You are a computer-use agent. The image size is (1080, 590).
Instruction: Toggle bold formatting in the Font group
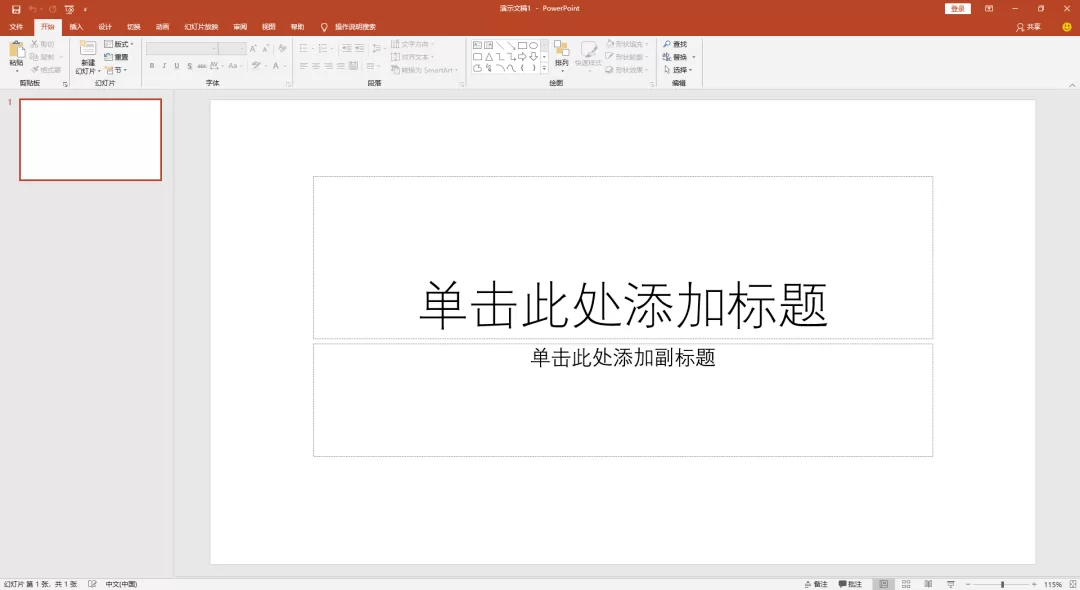click(151, 66)
